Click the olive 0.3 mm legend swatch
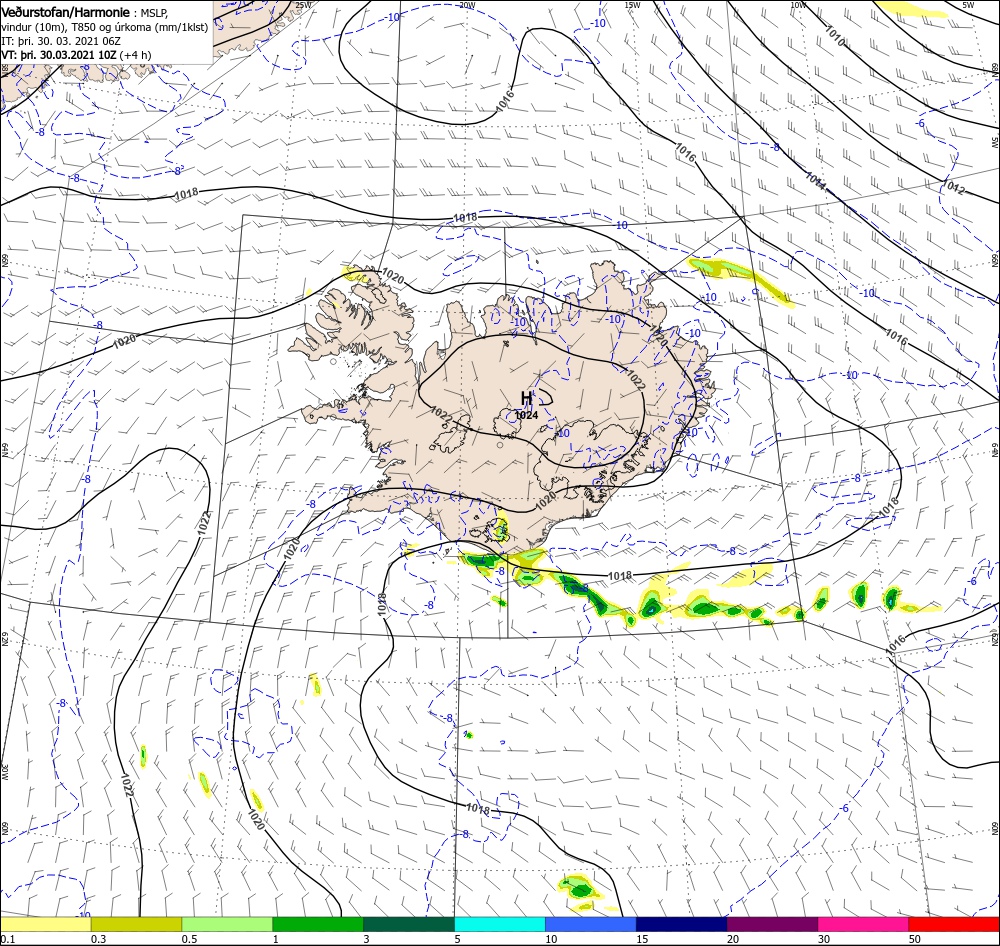 [x=136, y=924]
